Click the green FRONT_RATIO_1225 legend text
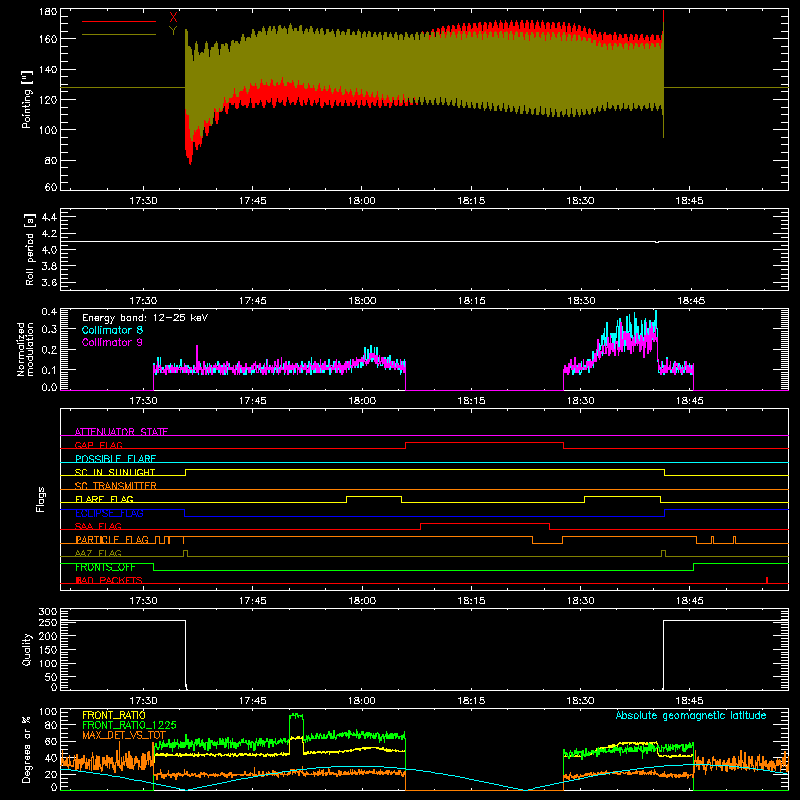Viewport: 800px width, 800px height. click(x=129, y=725)
